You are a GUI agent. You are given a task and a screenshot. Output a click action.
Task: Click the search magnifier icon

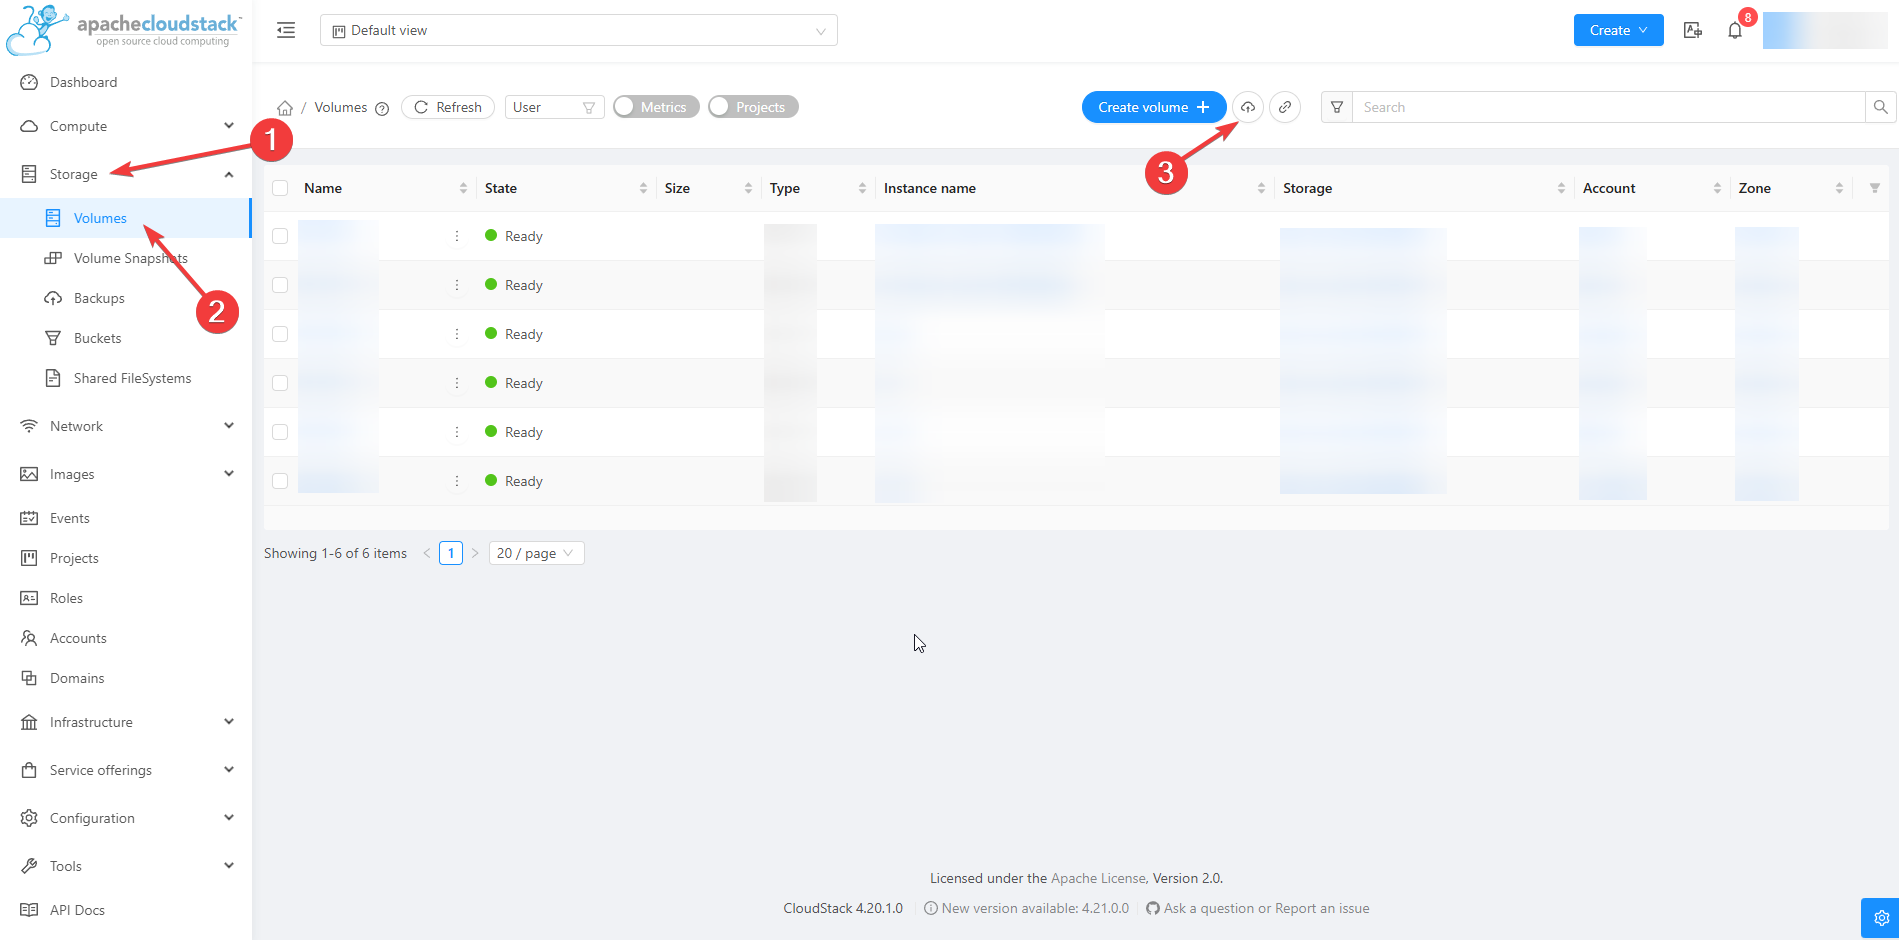point(1880,107)
